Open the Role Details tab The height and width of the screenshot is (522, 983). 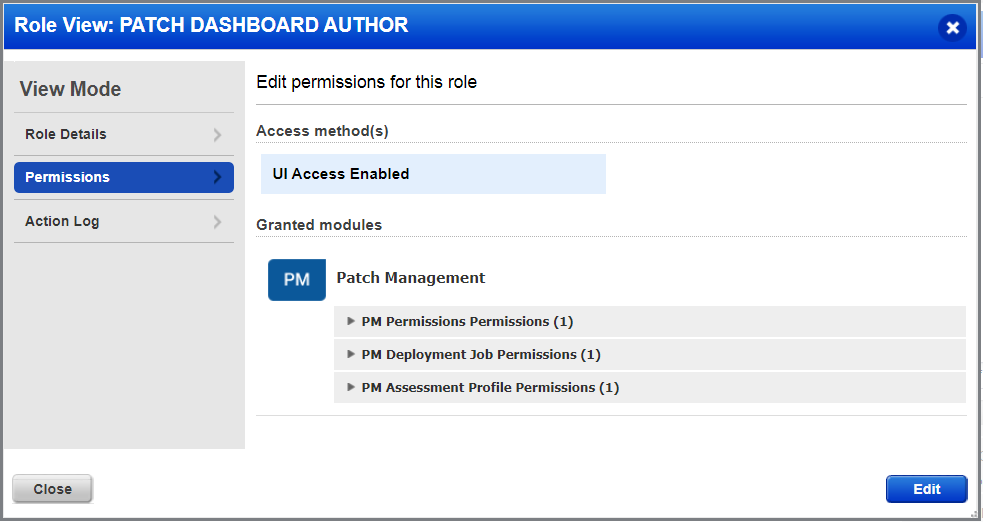(66, 134)
